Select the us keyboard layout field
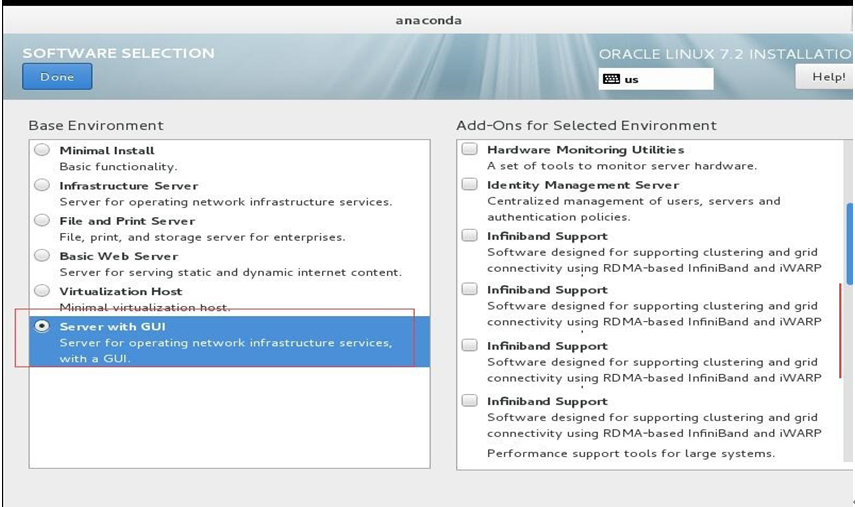Screen dimensions: 855x507 point(656,79)
